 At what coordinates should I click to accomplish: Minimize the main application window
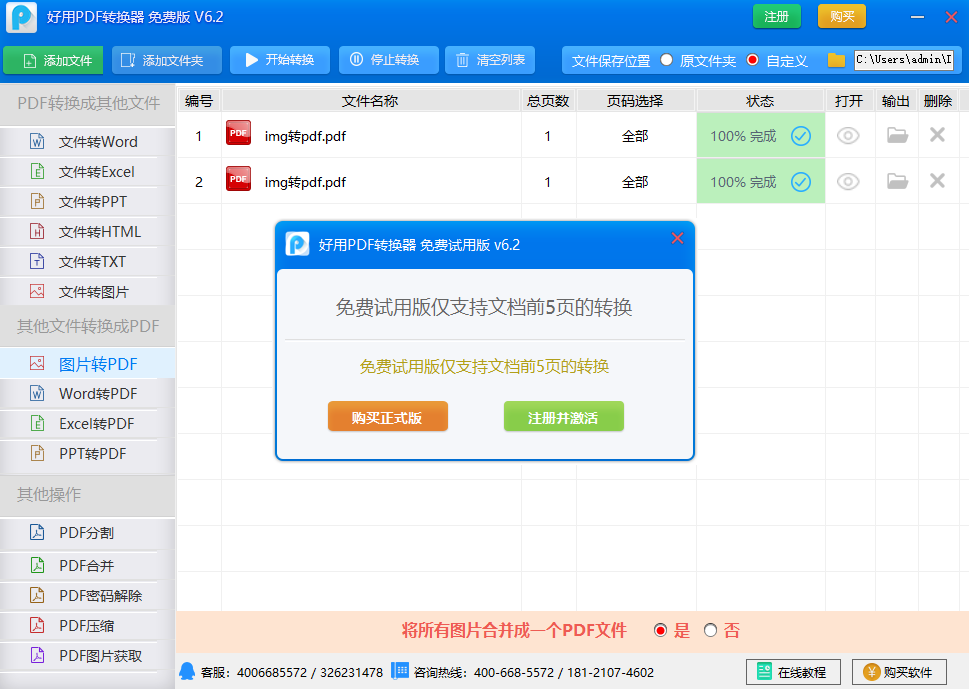[917, 17]
